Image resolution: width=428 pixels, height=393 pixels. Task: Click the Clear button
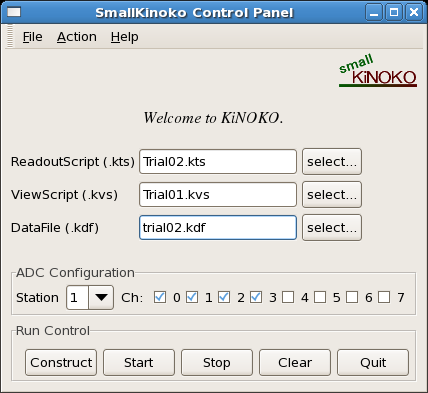click(295, 362)
